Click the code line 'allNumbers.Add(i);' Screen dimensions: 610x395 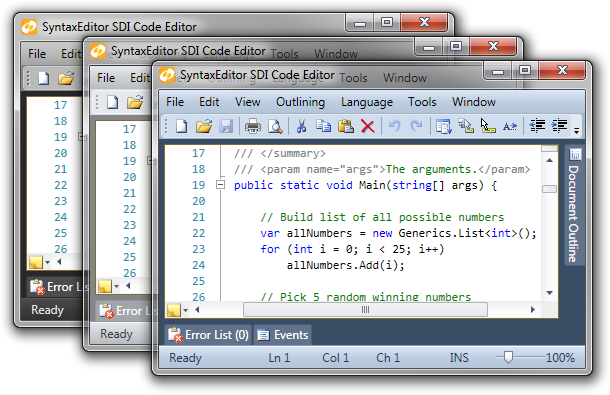pyautogui.click(x=345, y=265)
